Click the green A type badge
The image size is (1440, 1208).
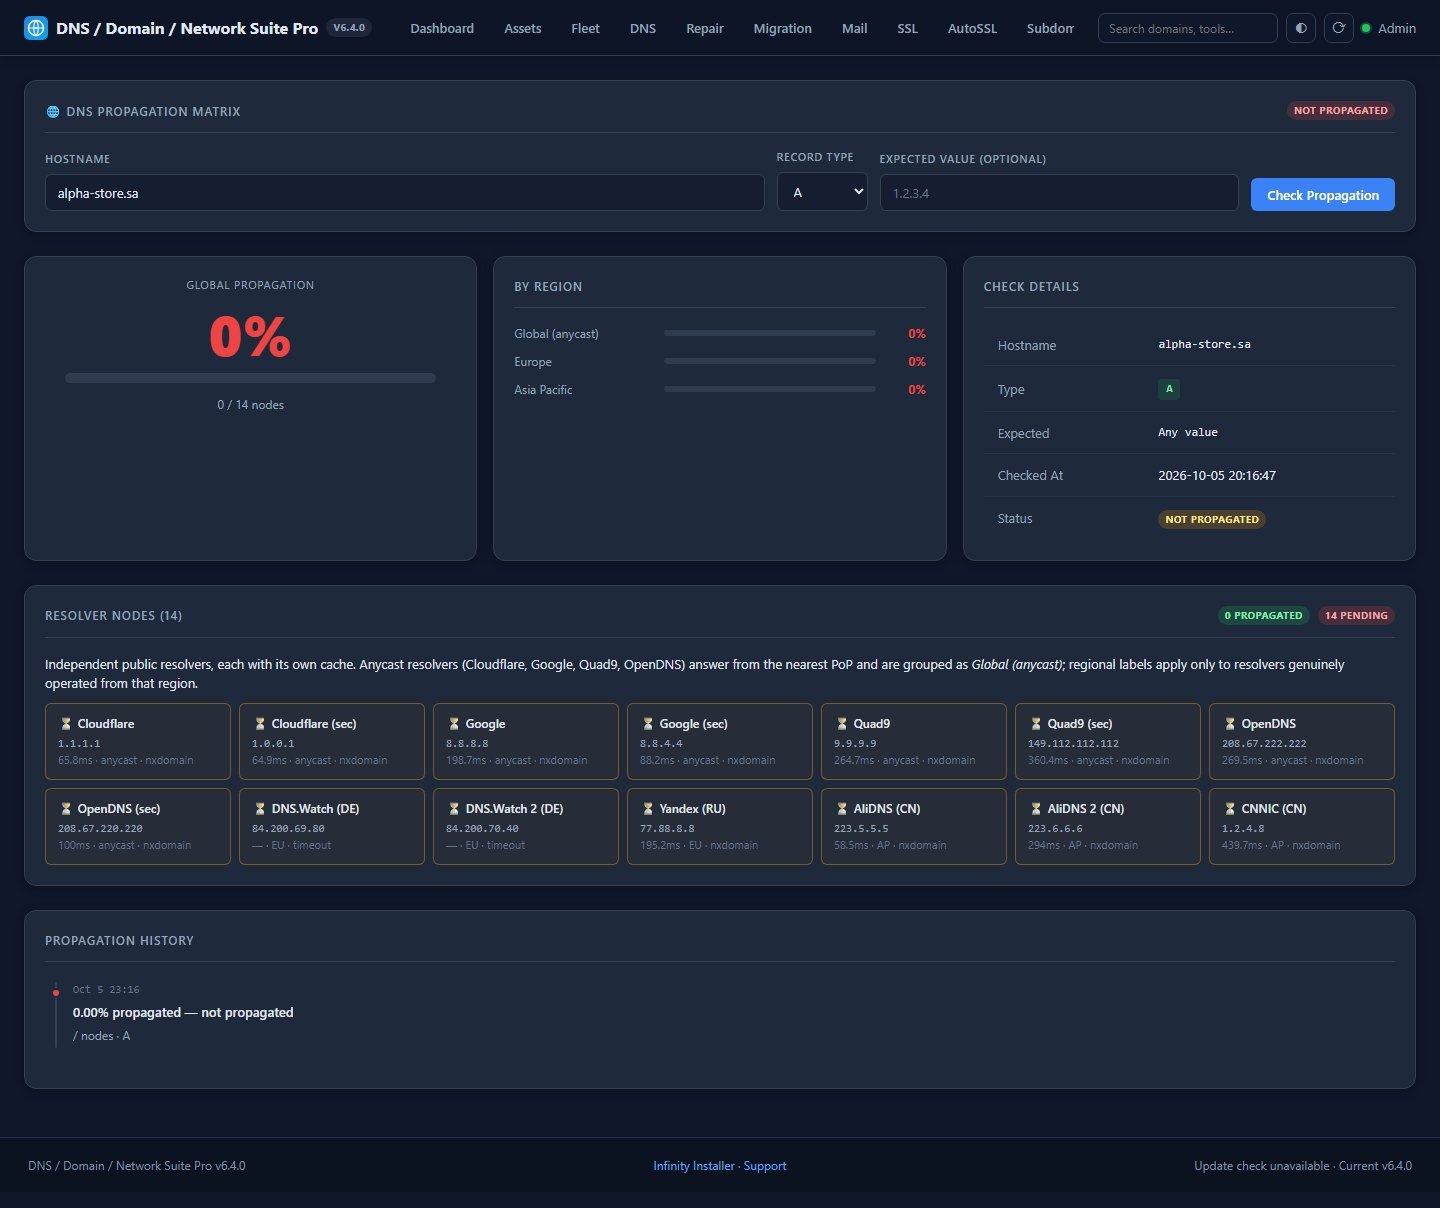pyautogui.click(x=1169, y=389)
